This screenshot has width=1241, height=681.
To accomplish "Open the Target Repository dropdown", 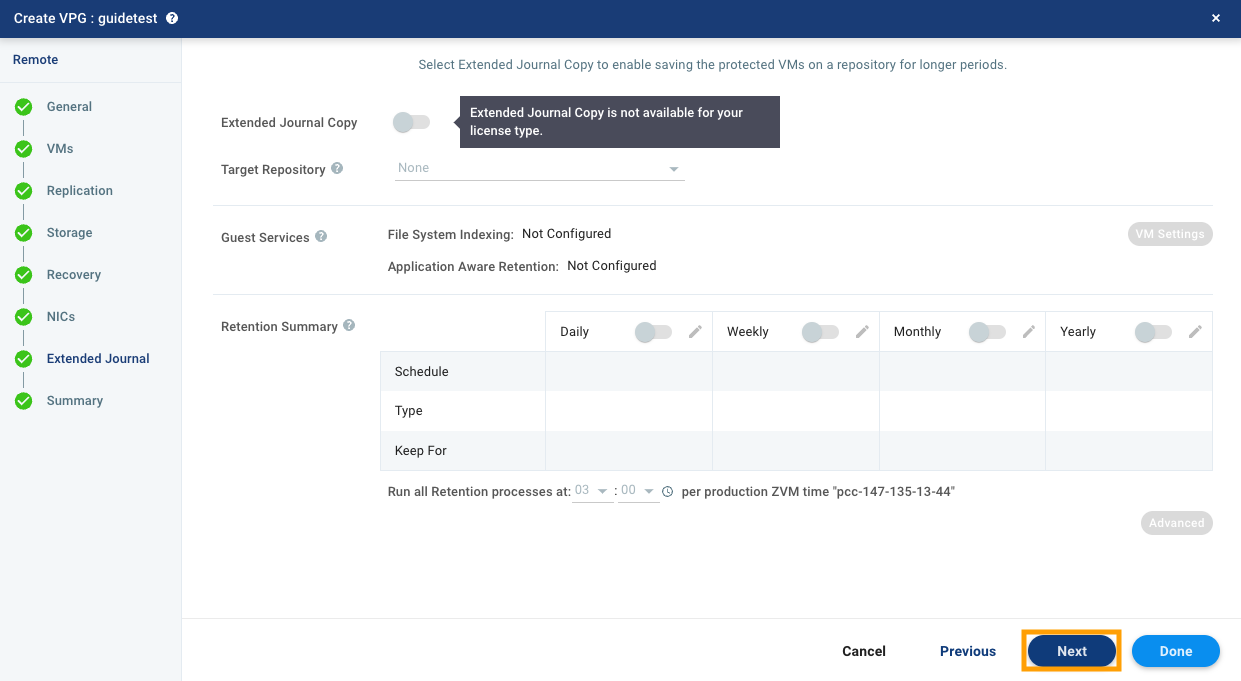I will tap(540, 168).
